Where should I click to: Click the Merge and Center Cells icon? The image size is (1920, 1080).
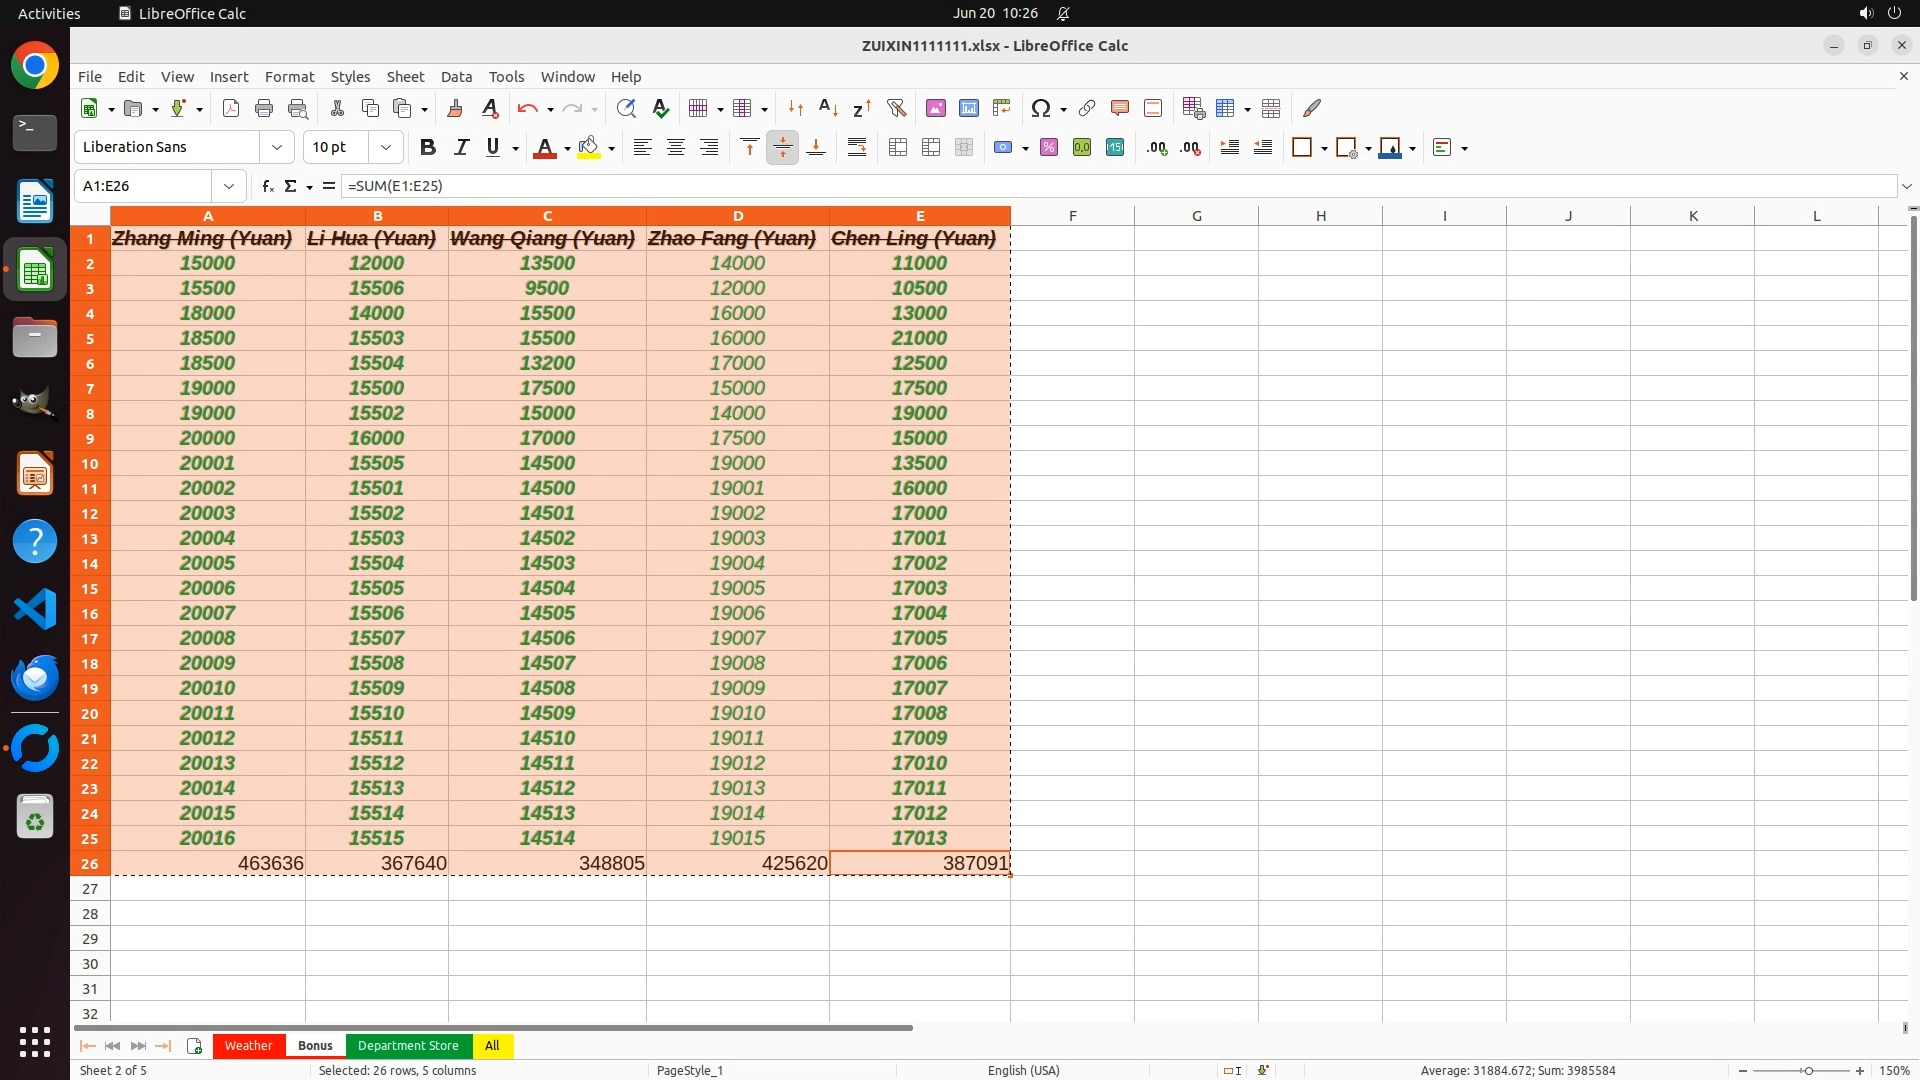[897, 148]
